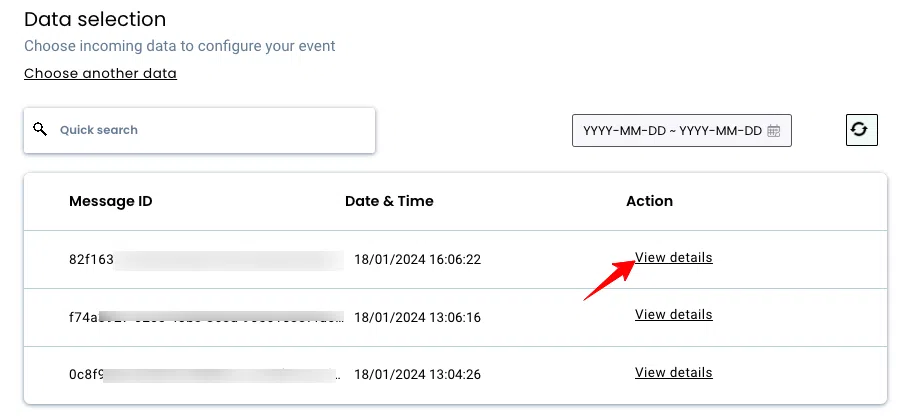901x419 pixels.
Task: Click the 18/01/2024 13:06:16 timestamp
Action: pos(417,317)
